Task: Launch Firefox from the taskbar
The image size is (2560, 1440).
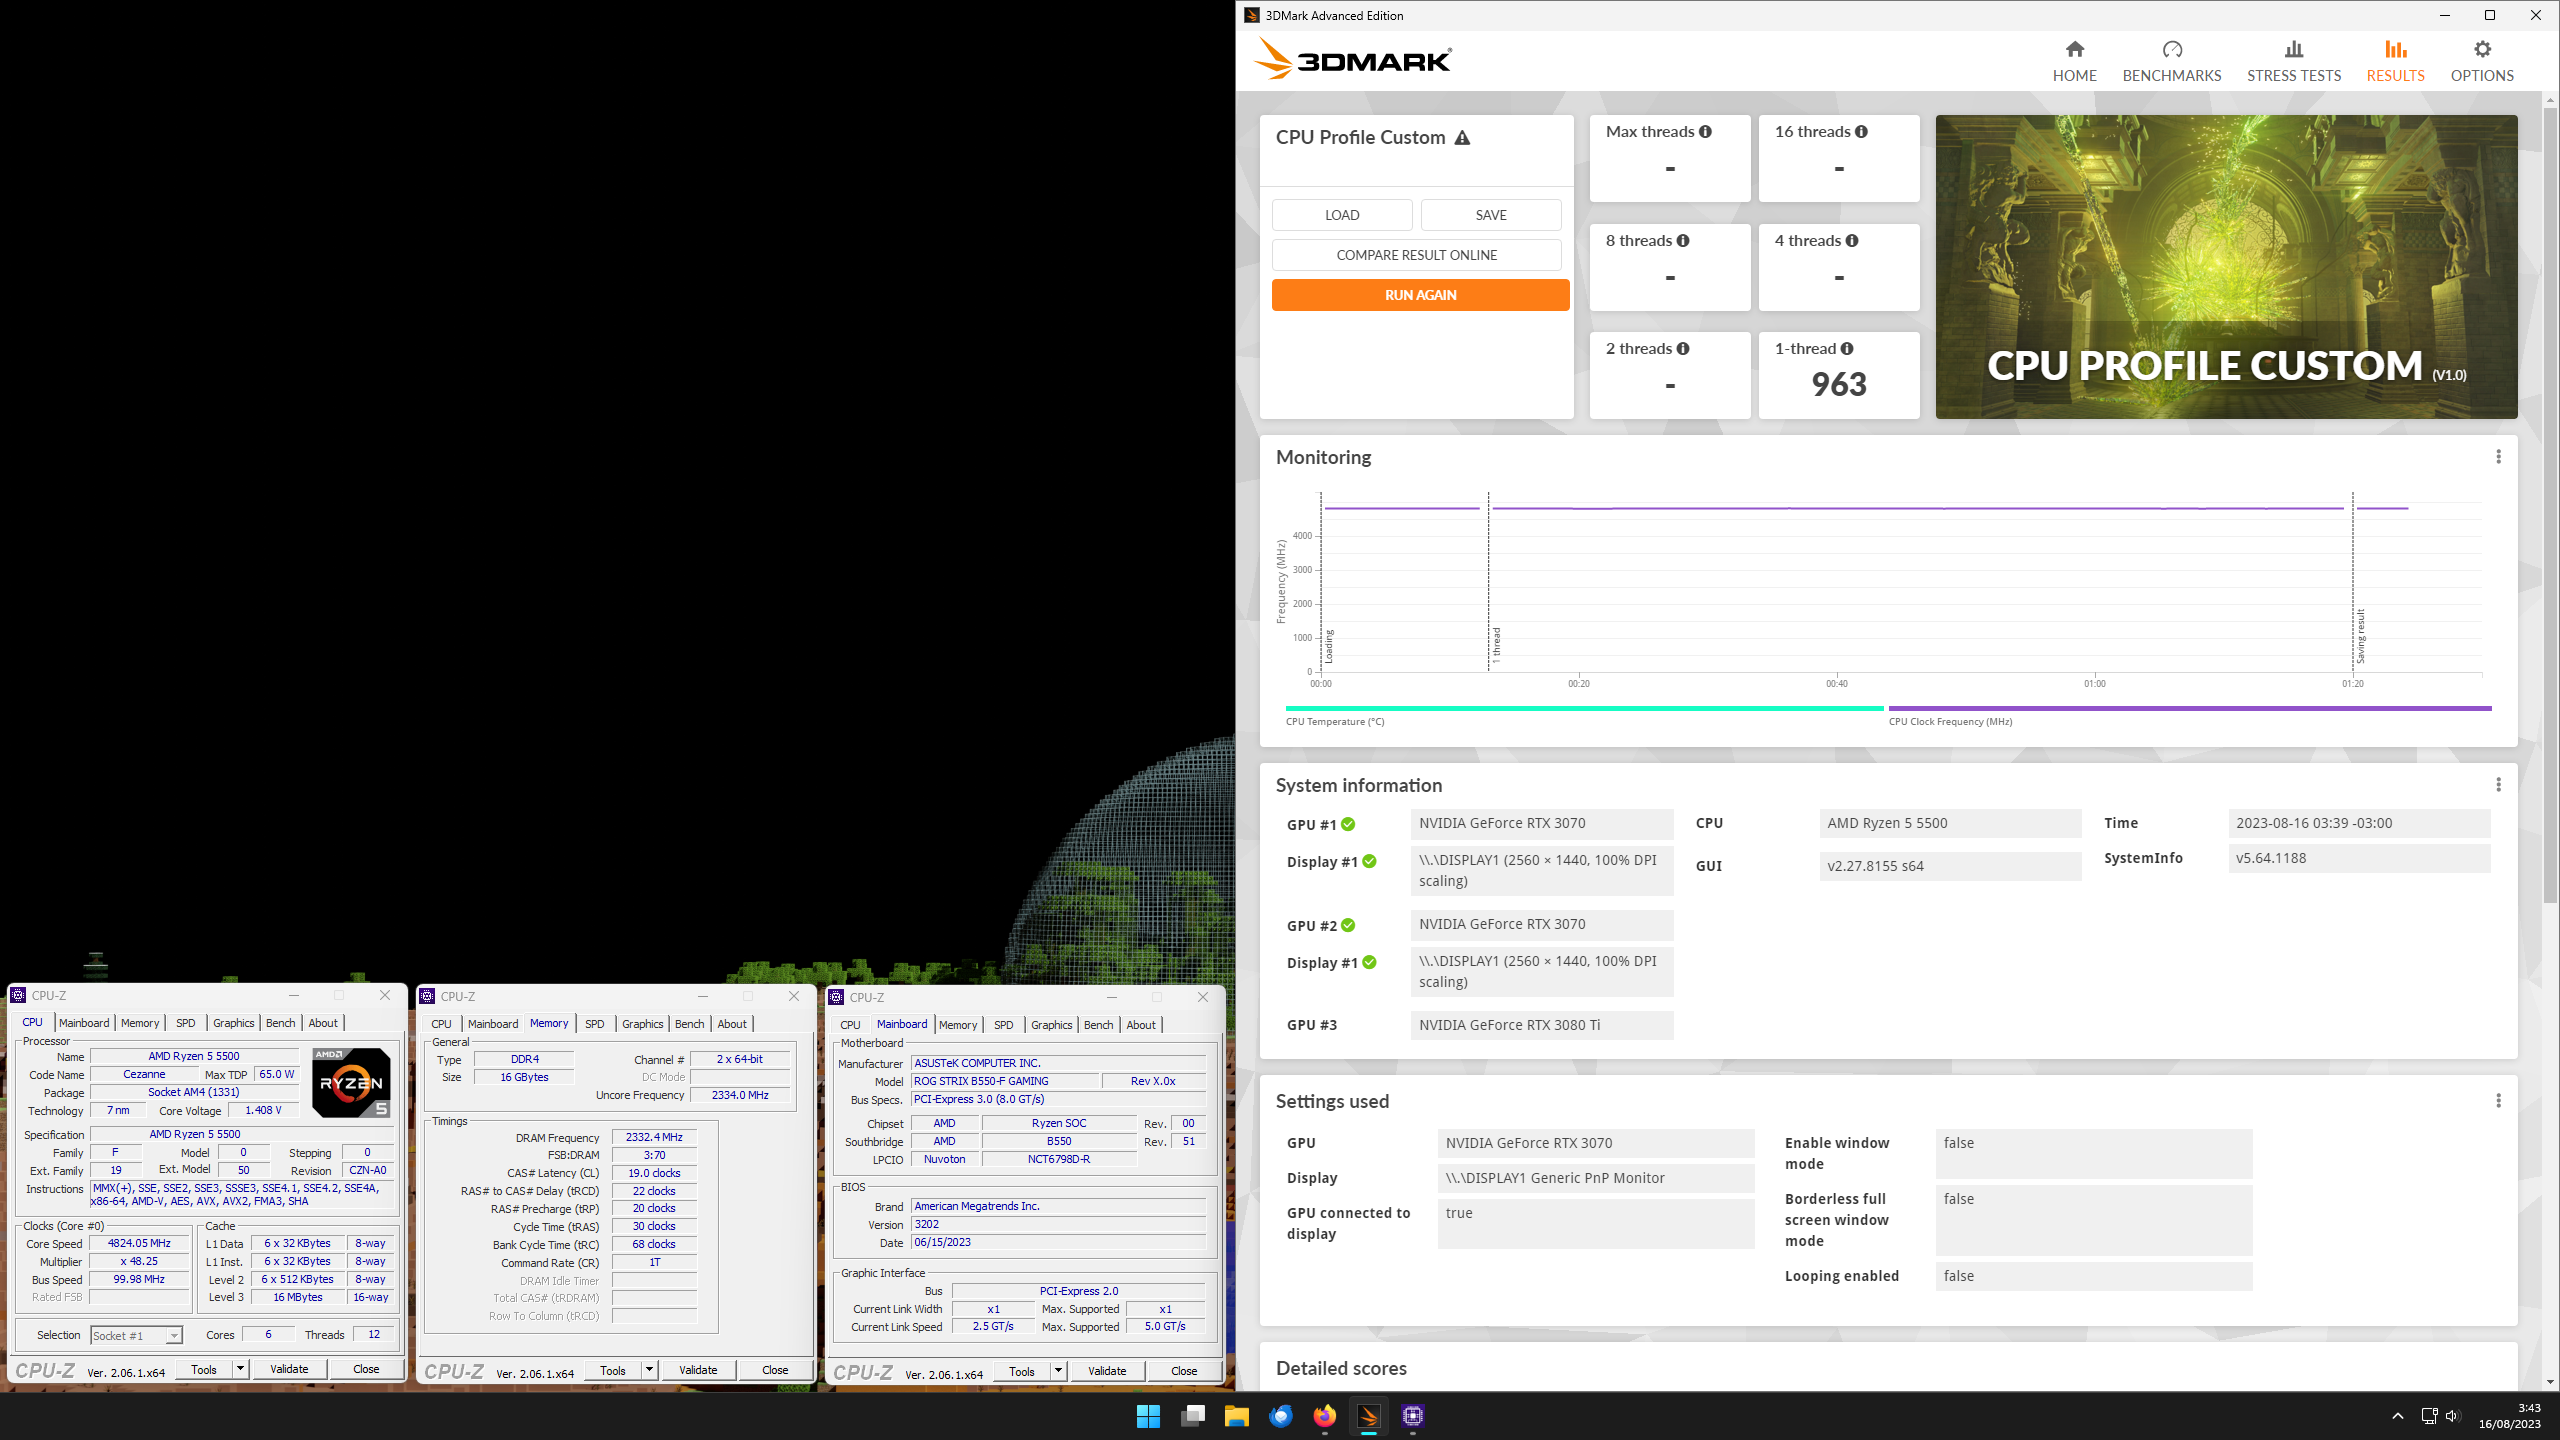Action: [x=1324, y=1416]
